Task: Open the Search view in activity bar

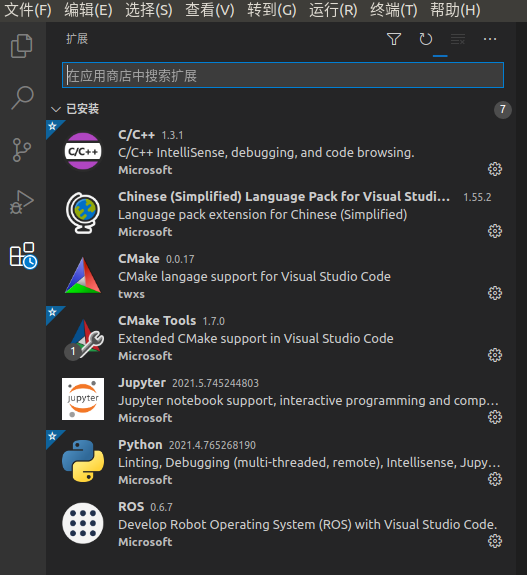Action: point(22,98)
